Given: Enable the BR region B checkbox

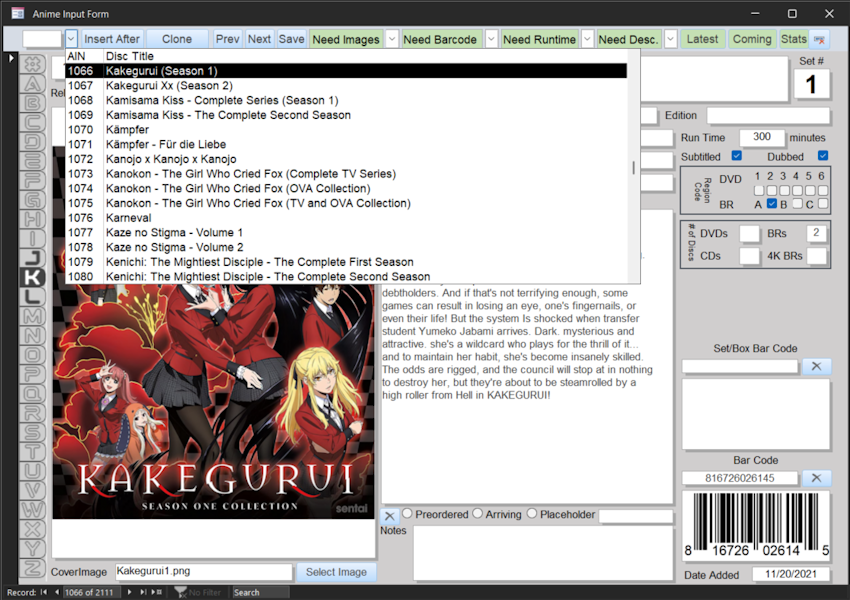Looking at the screenshot, I should pyautogui.click(x=797, y=204).
